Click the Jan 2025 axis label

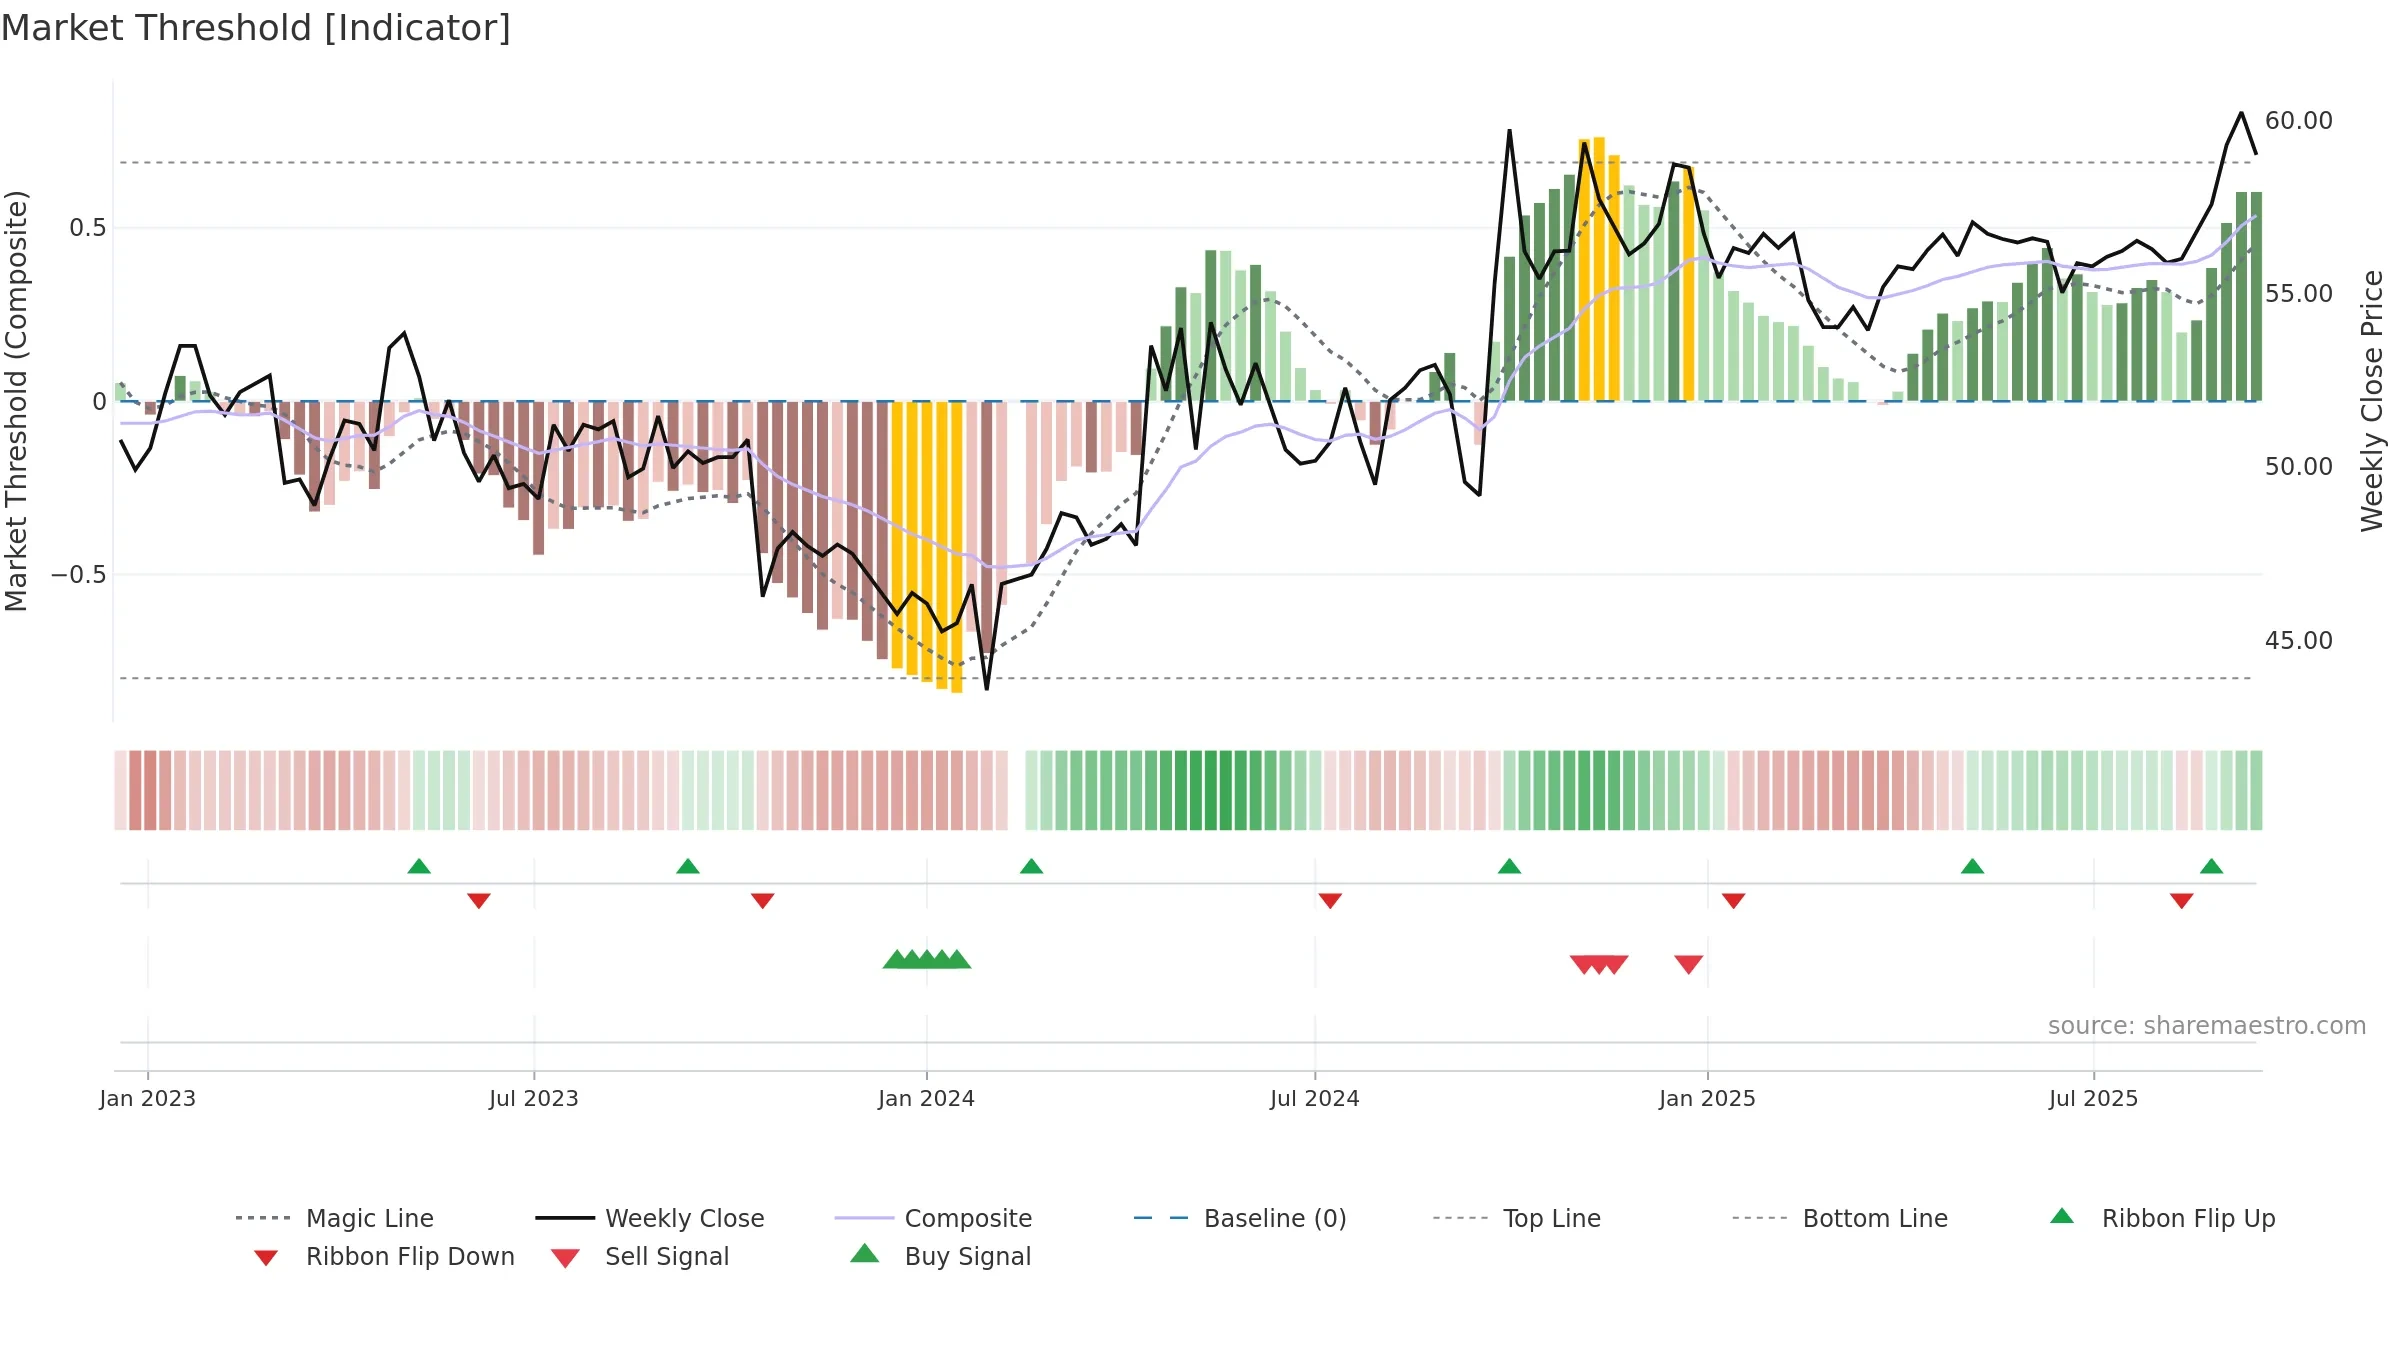pyautogui.click(x=1707, y=1098)
